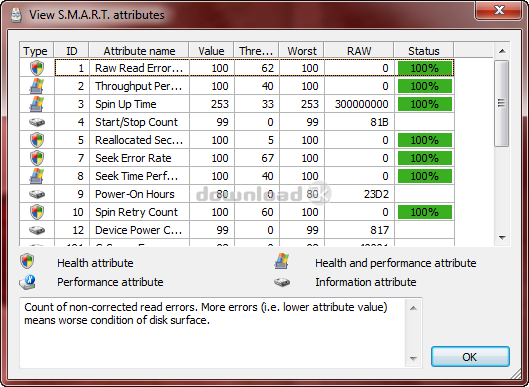Select the 'Throughput Per…' attribute name
This screenshot has height=387, width=529.
tap(139, 86)
